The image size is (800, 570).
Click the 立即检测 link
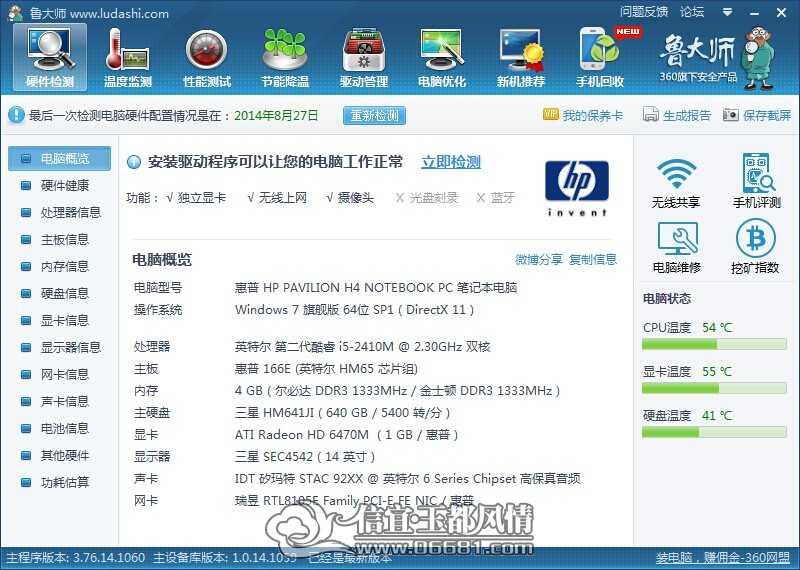[x=451, y=162]
